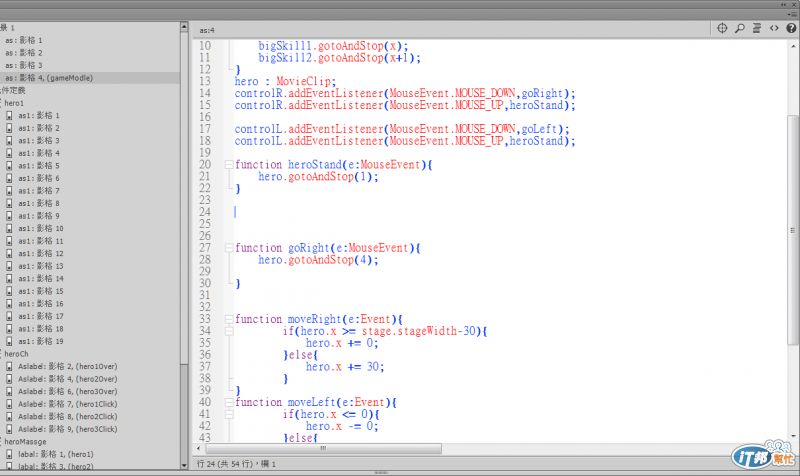Select as1: 影格 16 script
Viewport: 800px width, 476px height.
41,304
